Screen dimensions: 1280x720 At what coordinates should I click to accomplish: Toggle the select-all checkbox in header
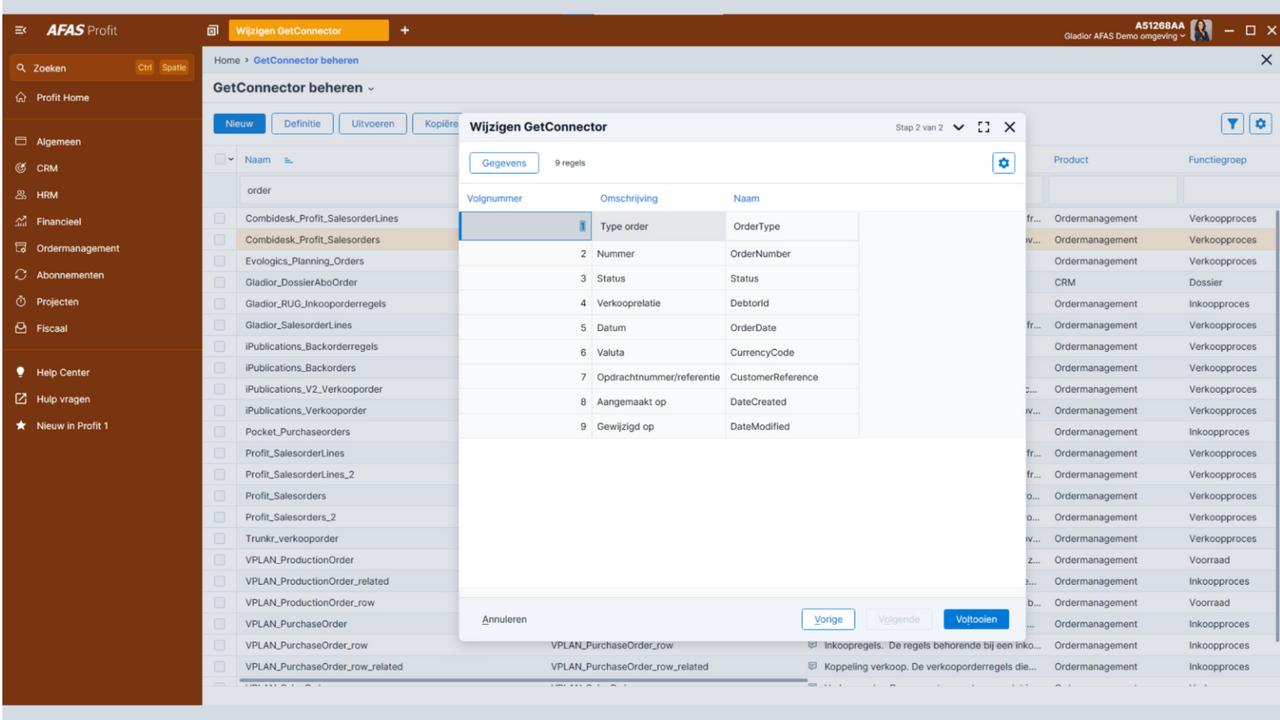pos(220,160)
